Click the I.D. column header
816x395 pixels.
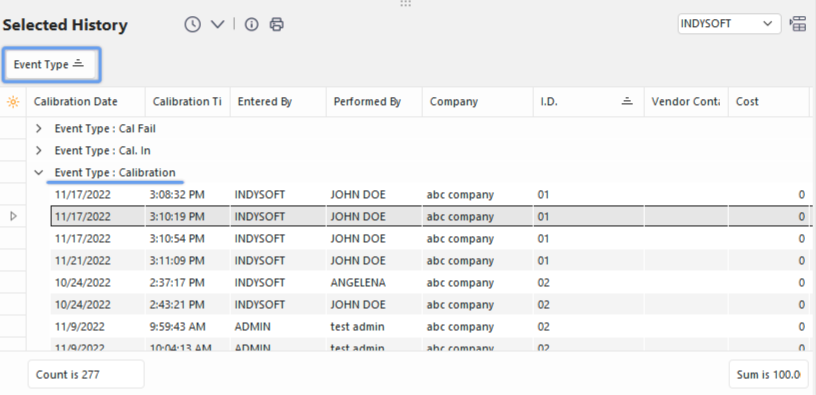click(589, 102)
